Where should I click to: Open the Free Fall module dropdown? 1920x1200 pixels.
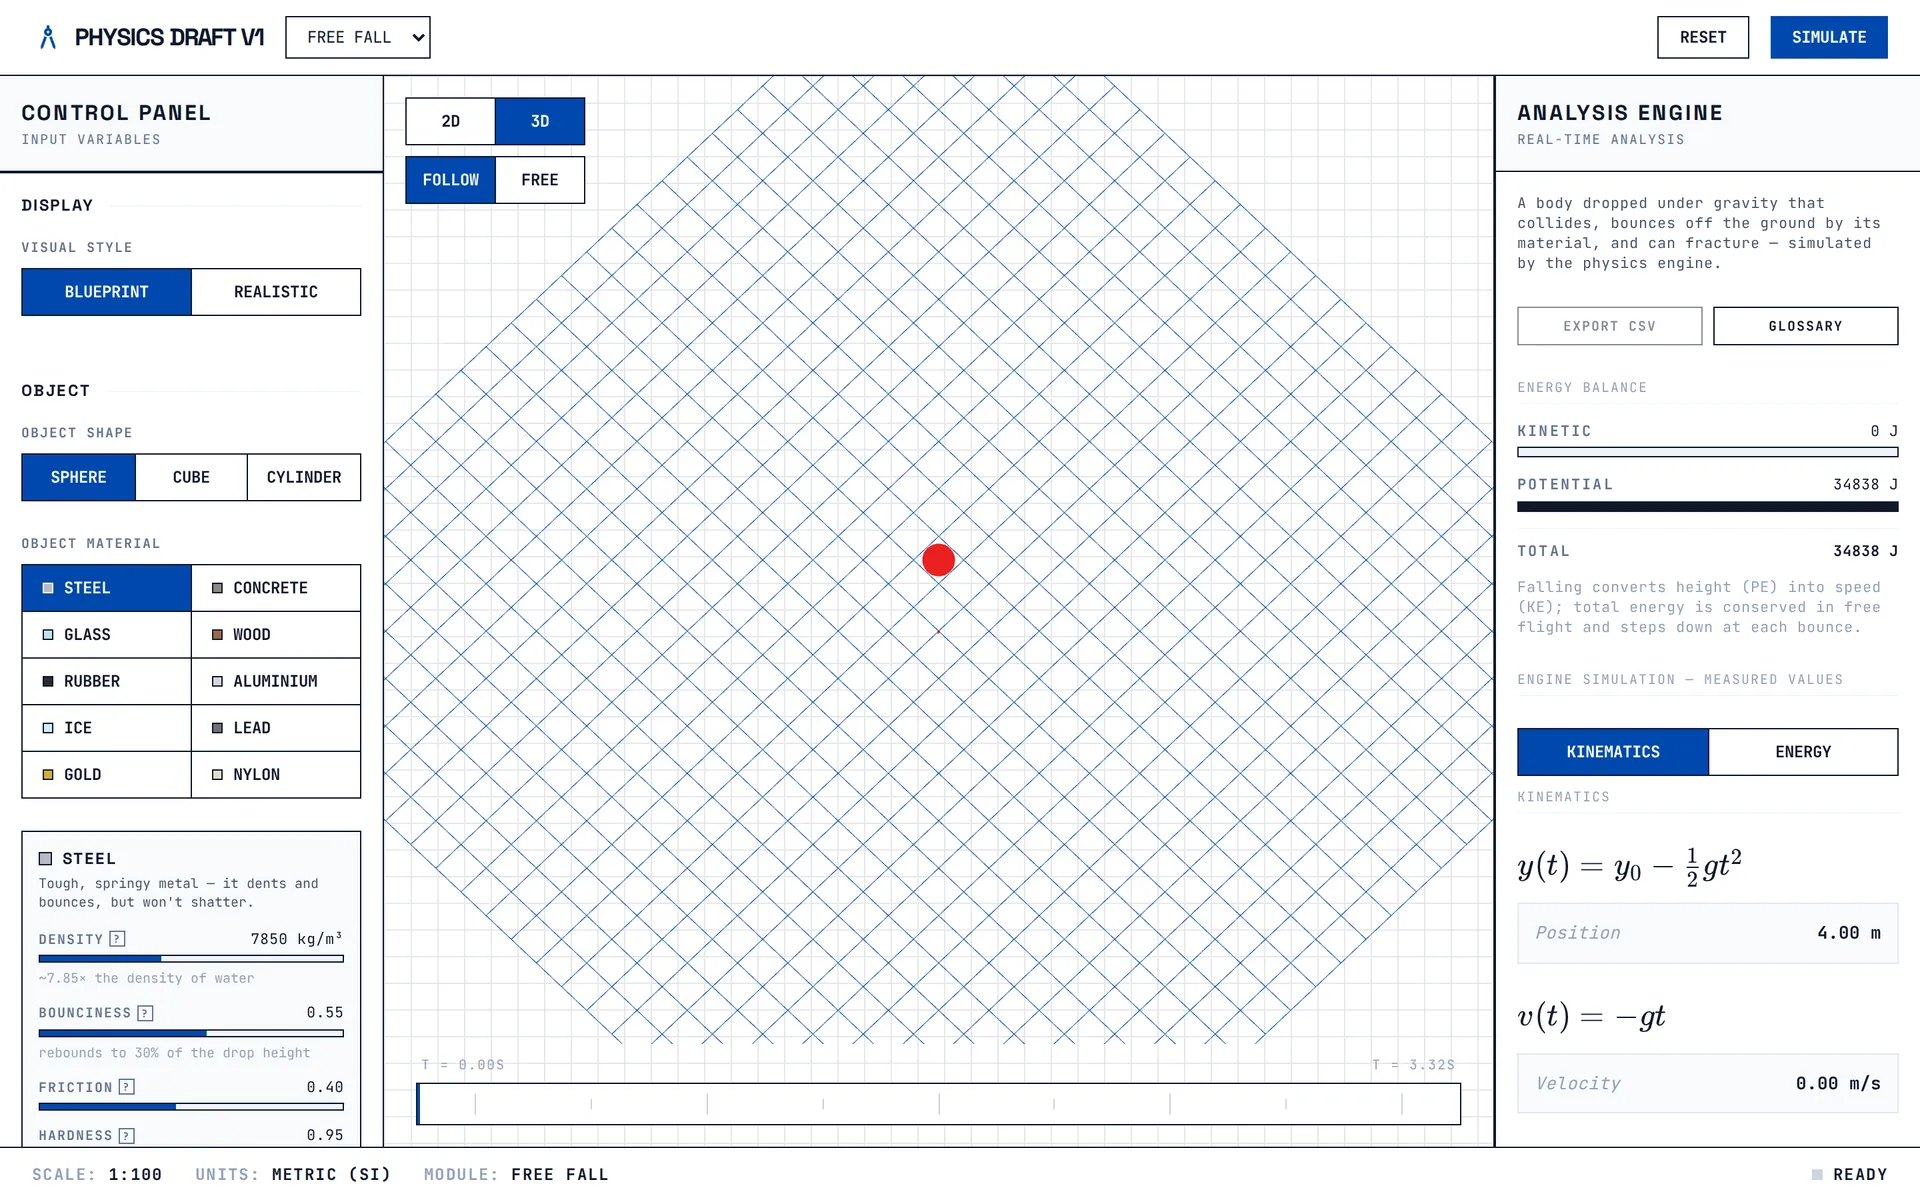coord(358,37)
